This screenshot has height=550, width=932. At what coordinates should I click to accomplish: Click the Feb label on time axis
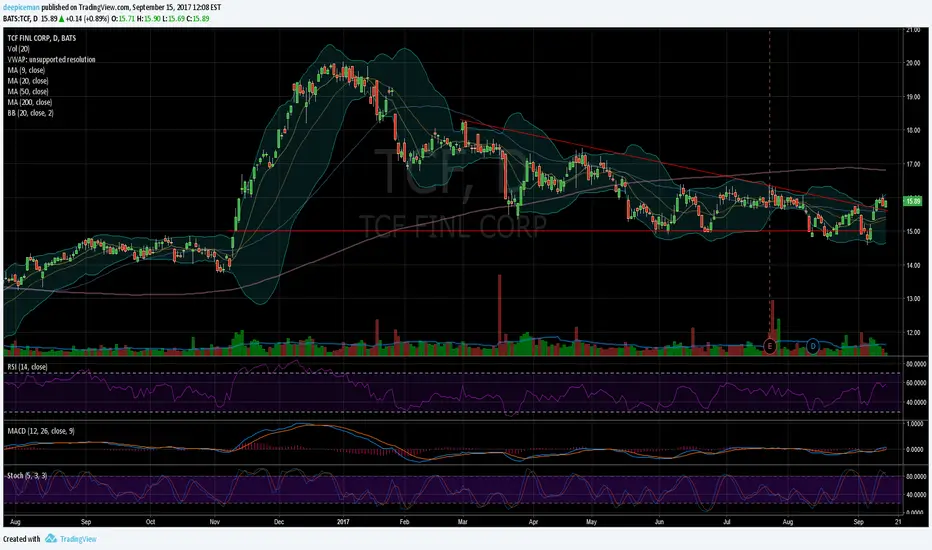tap(404, 522)
